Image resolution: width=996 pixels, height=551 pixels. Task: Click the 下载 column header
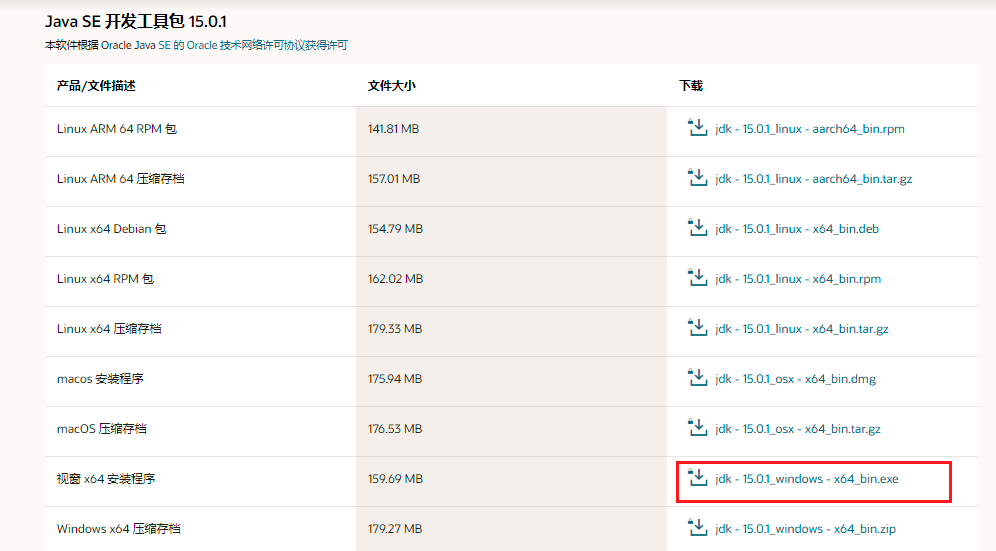tap(691, 86)
